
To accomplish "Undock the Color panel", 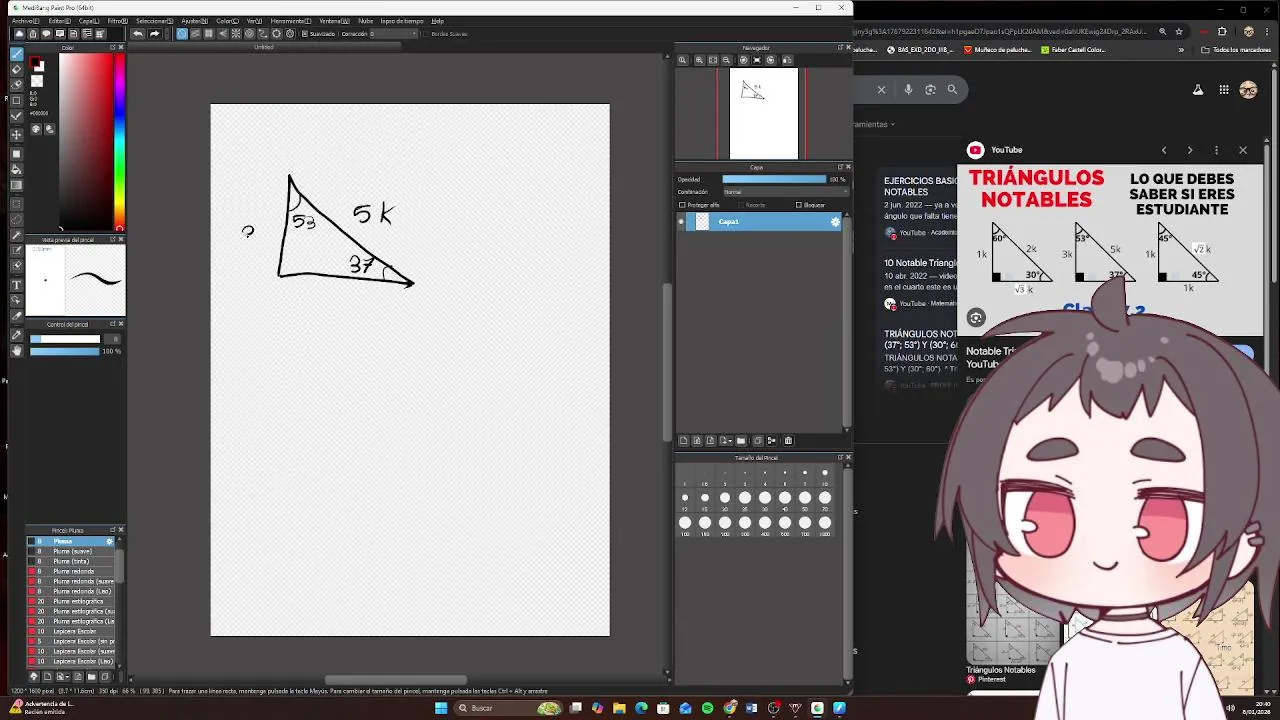I will (112, 47).
